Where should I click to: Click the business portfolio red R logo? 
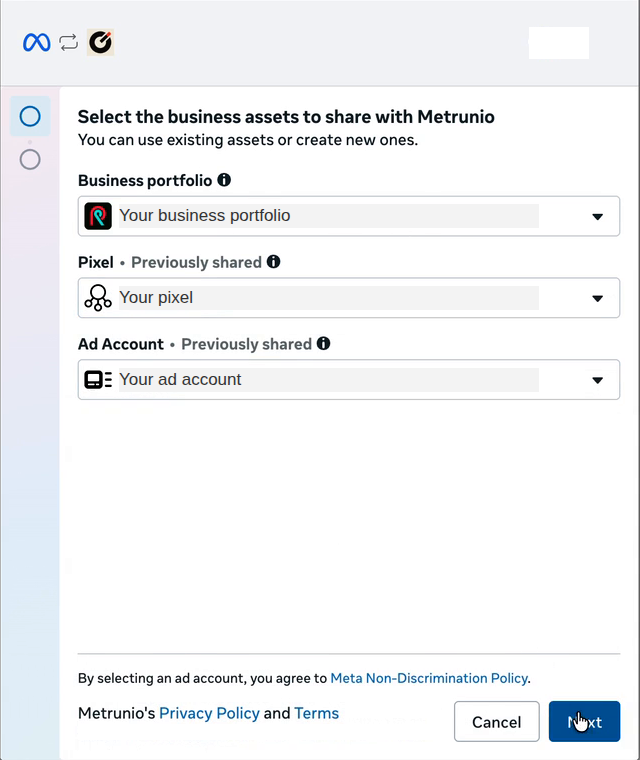pos(98,216)
